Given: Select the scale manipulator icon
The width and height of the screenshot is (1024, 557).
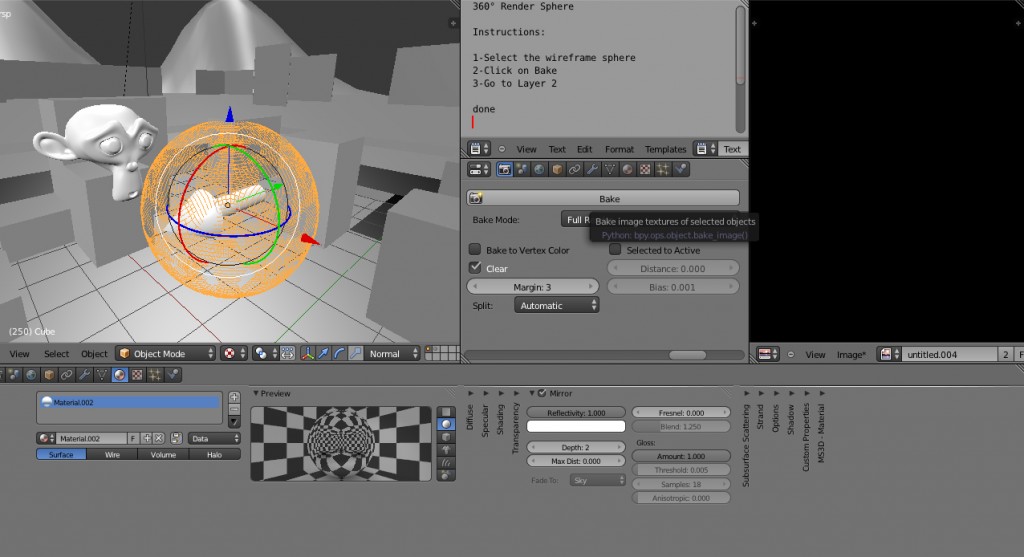Looking at the screenshot, I should tap(356, 354).
